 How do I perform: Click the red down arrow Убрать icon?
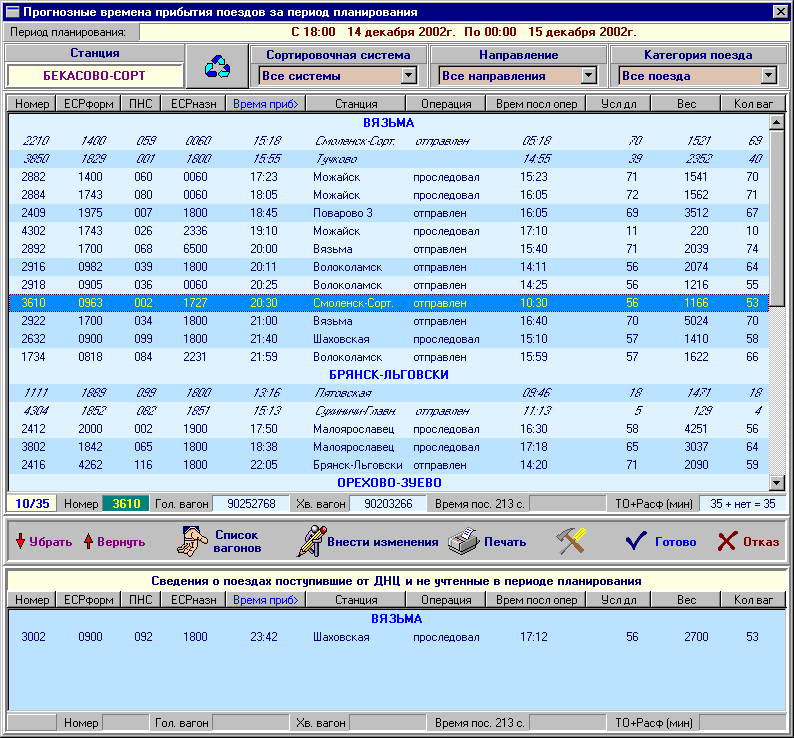point(20,541)
